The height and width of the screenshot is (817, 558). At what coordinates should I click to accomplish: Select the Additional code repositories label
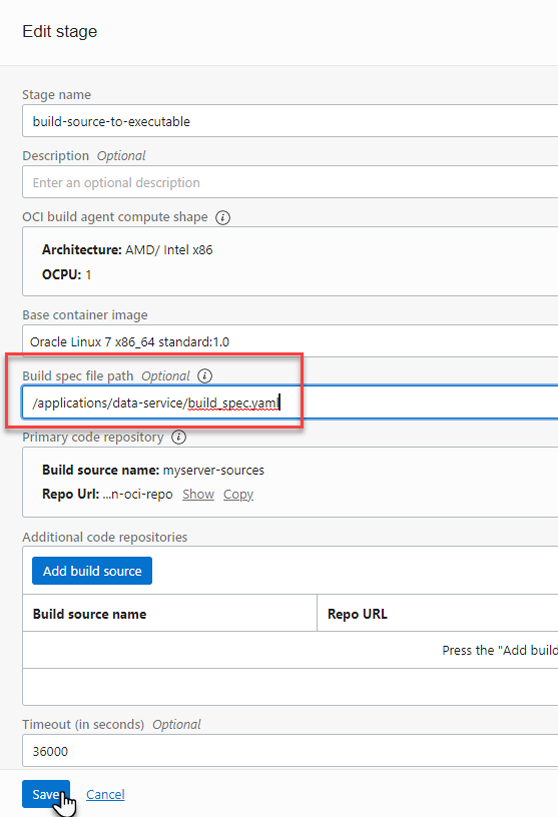pos(105,537)
